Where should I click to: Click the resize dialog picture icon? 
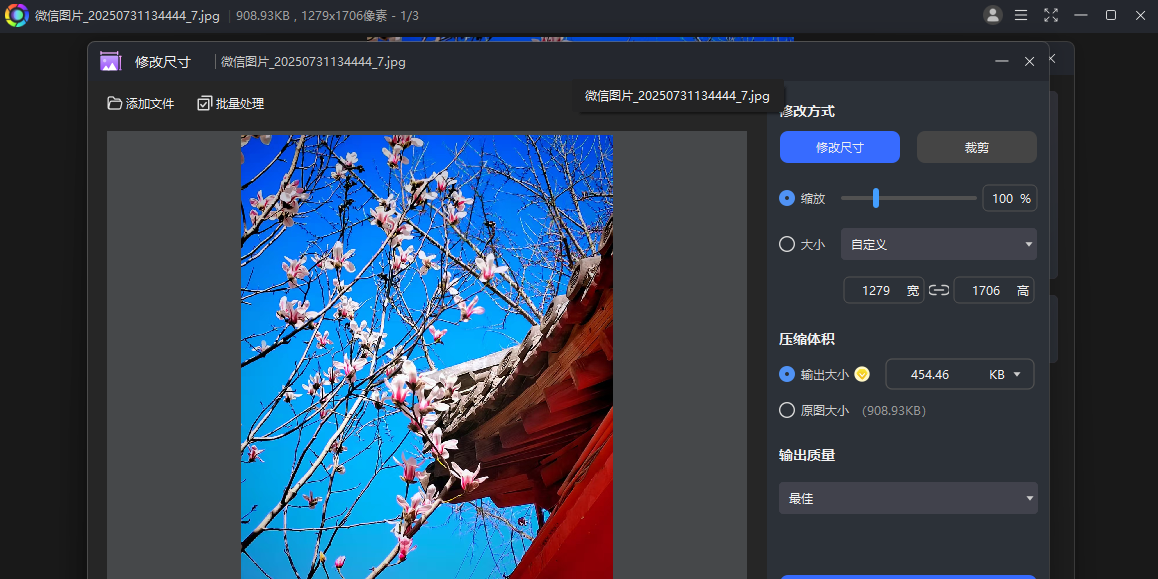(110, 62)
